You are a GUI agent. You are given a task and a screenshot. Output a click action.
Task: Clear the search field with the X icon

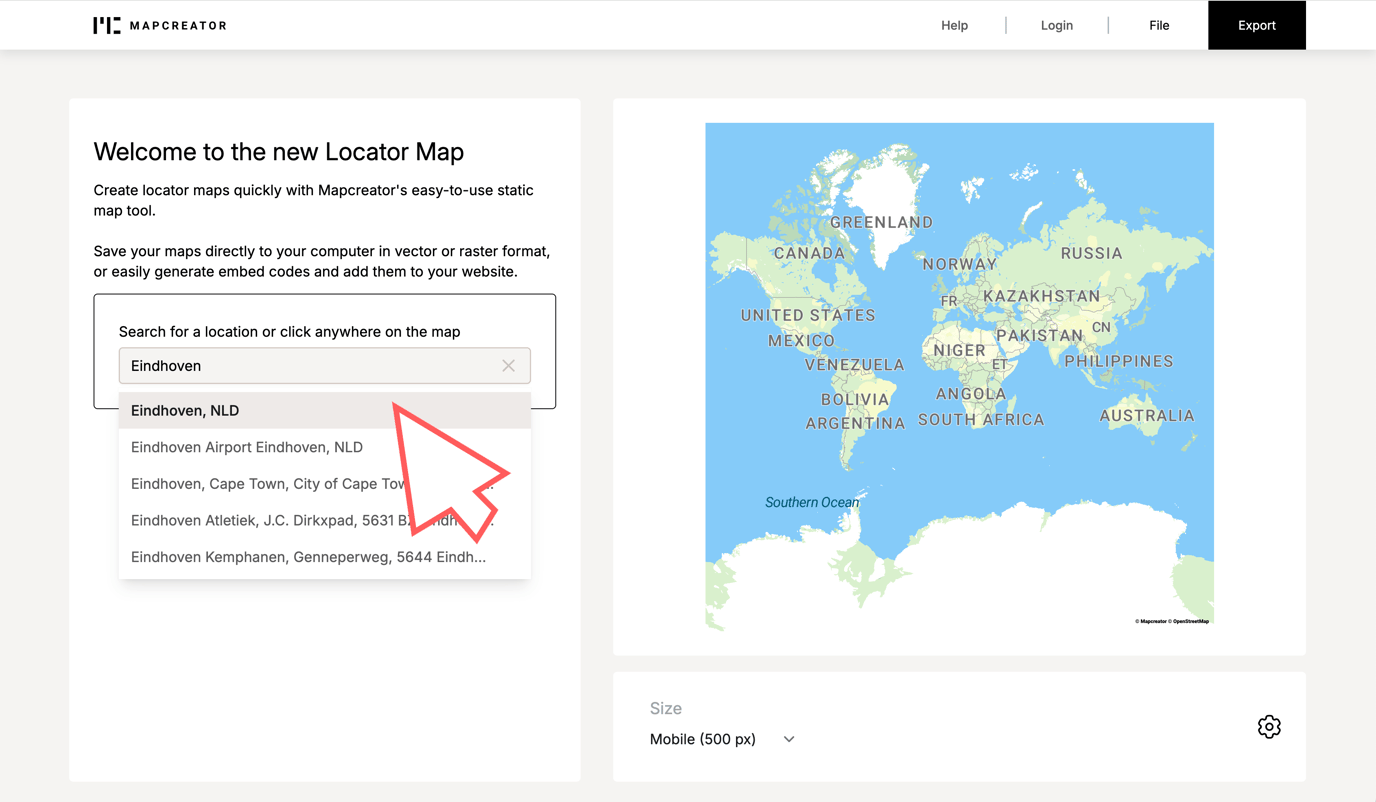coord(508,365)
